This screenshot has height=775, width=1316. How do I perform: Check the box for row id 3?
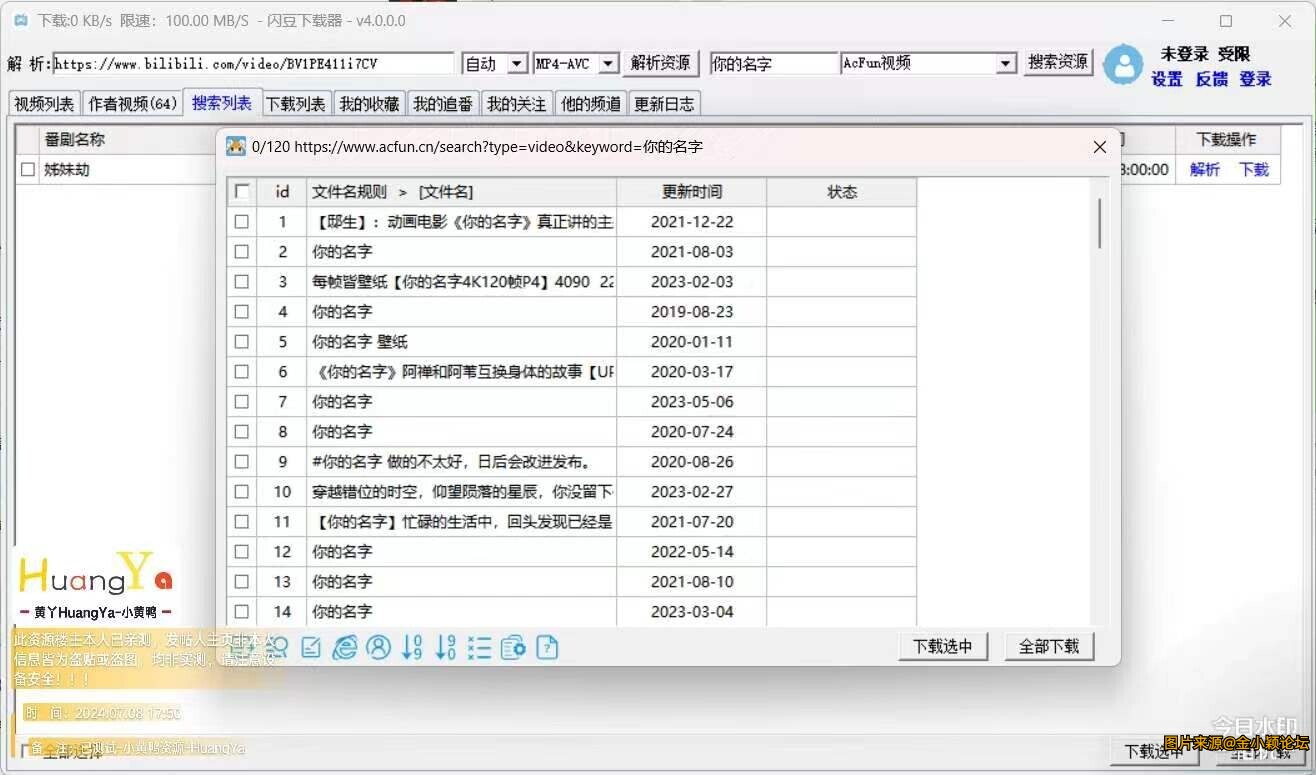pyautogui.click(x=242, y=282)
